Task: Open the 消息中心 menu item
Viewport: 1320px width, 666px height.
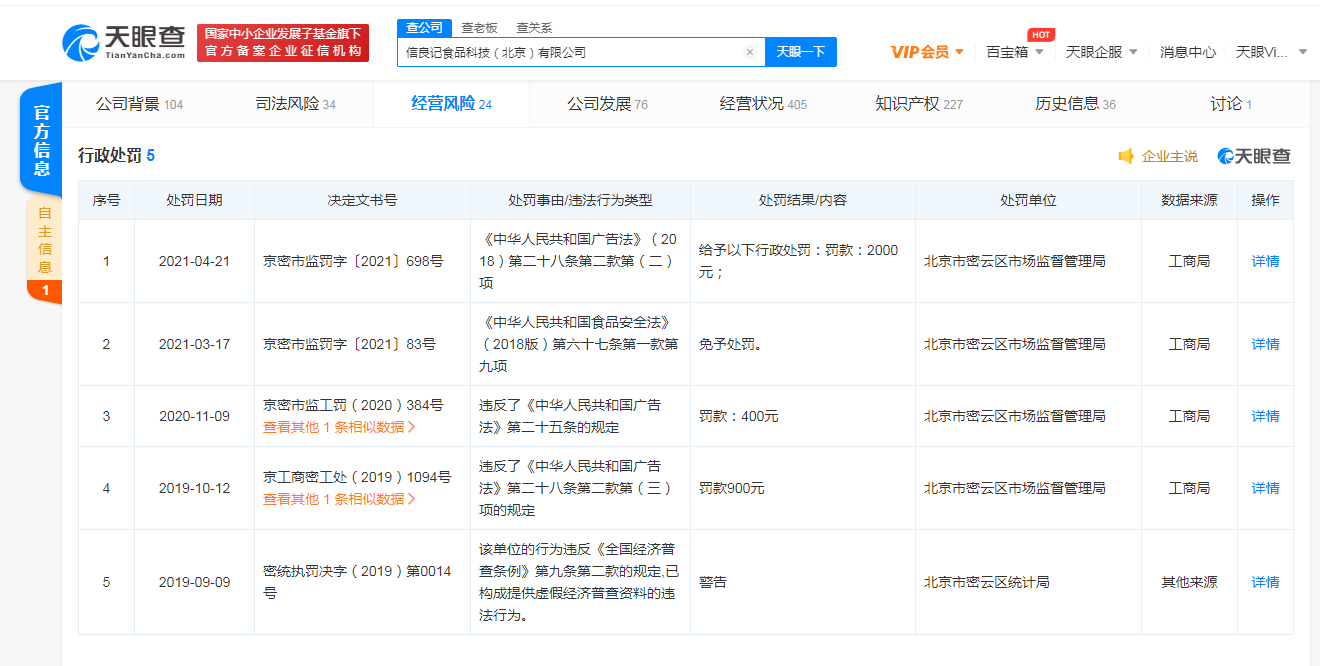Action: 1187,52
